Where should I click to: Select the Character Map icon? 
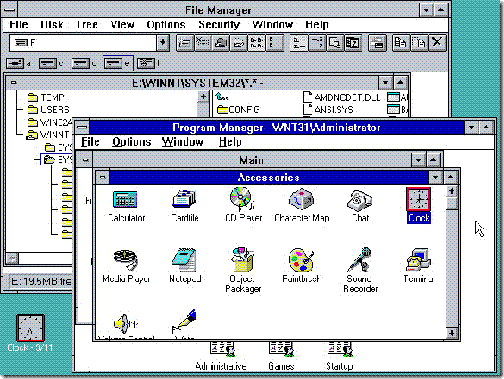302,200
